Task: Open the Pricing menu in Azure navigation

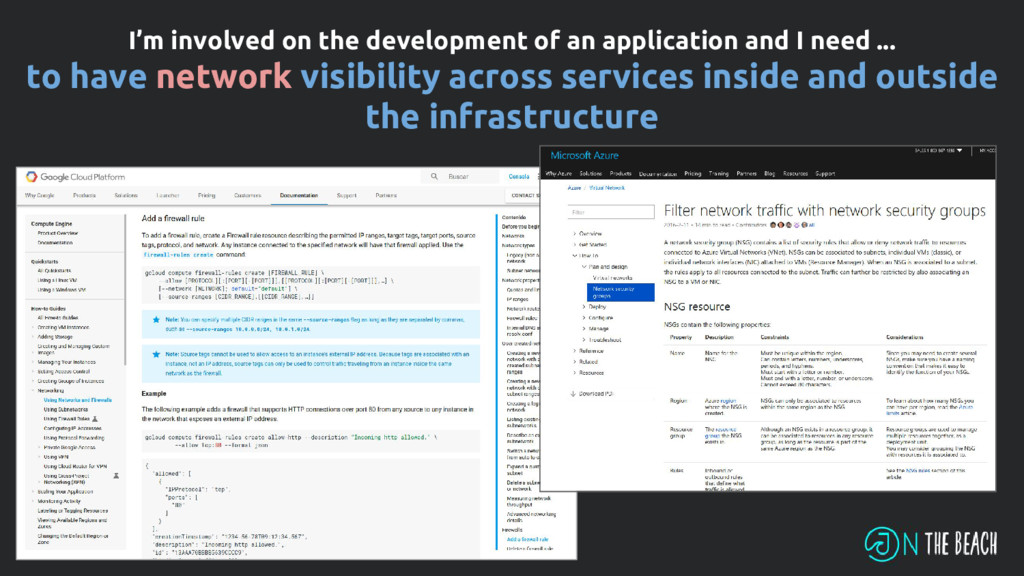Action: point(692,173)
